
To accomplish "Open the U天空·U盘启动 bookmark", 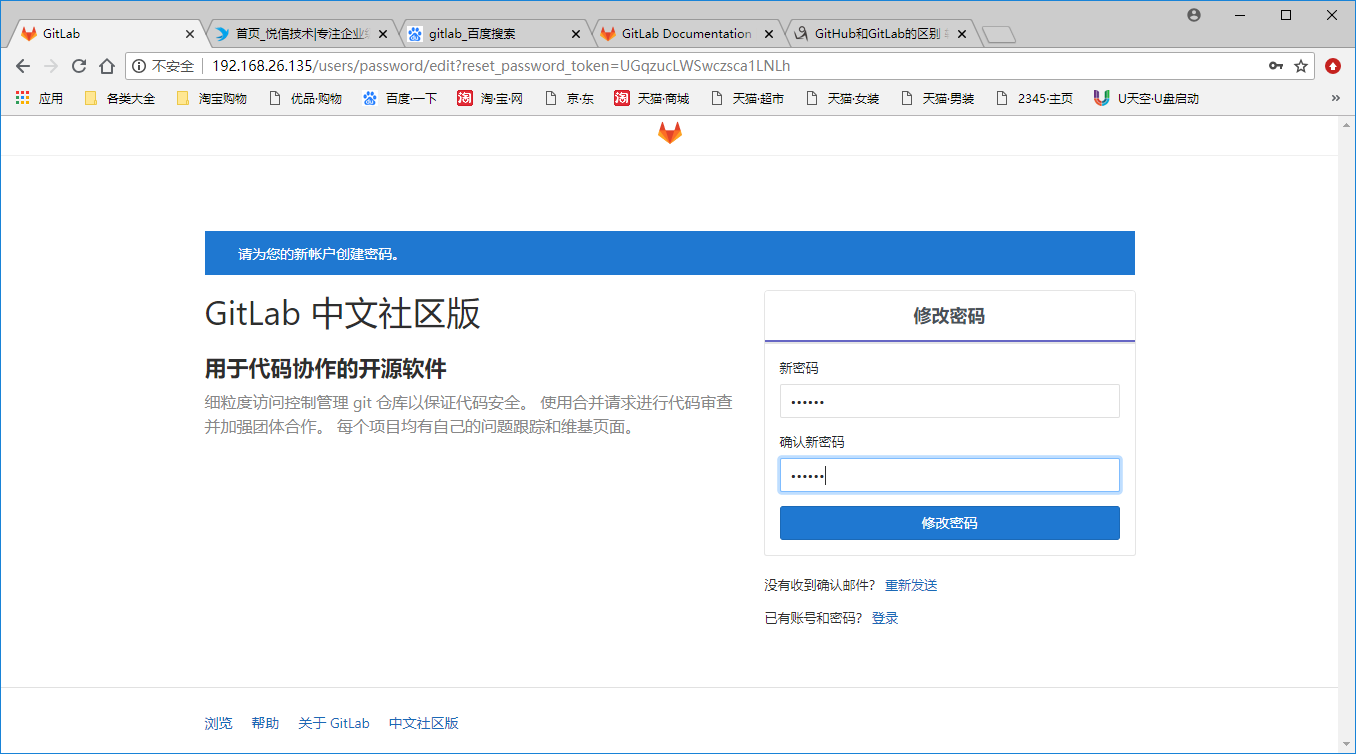I will pos(1146,98).
